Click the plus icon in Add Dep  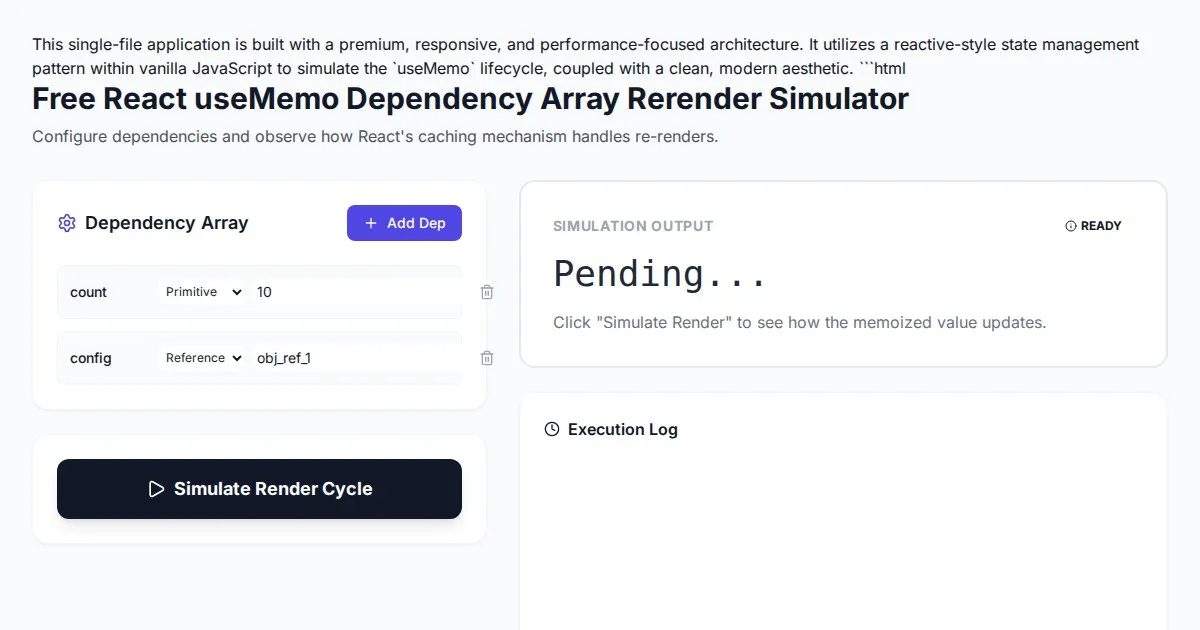click(x=371, y=223)
